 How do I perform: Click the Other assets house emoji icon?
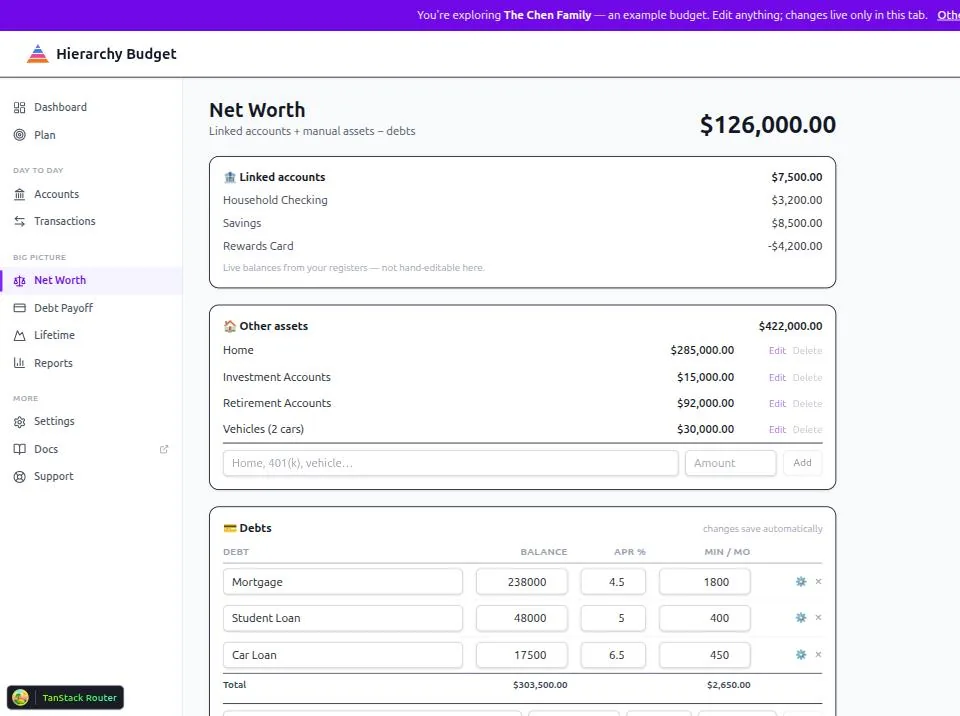click(x=230, y=326)
